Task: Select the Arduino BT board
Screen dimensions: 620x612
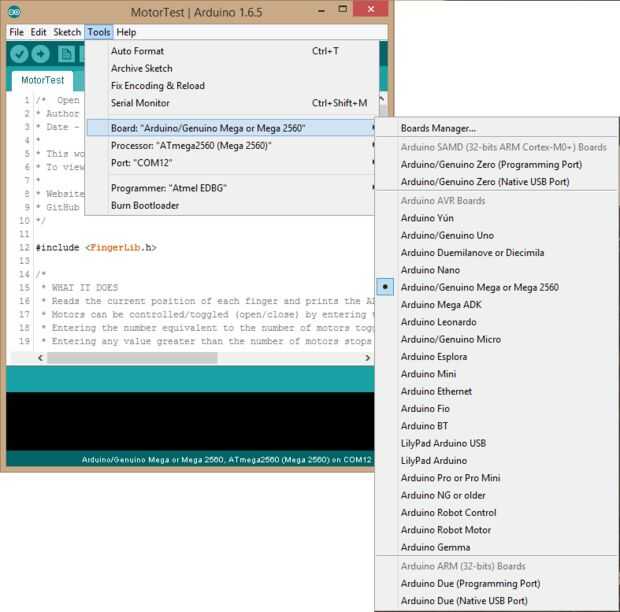Action: click(x=497, y=426)
